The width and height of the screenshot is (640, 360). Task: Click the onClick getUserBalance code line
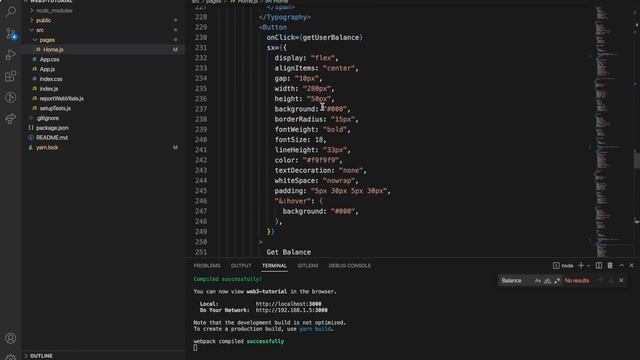pyautogui.click(x=315, y=38)
